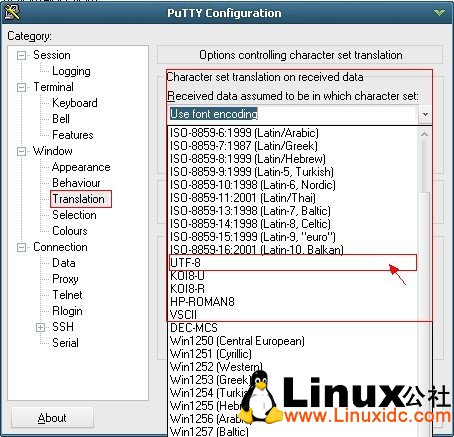Choose ISO-8859-9:1999 (Latin-5, Turkish)
Viewport: 454px width, 437px height.
(293, 172)
